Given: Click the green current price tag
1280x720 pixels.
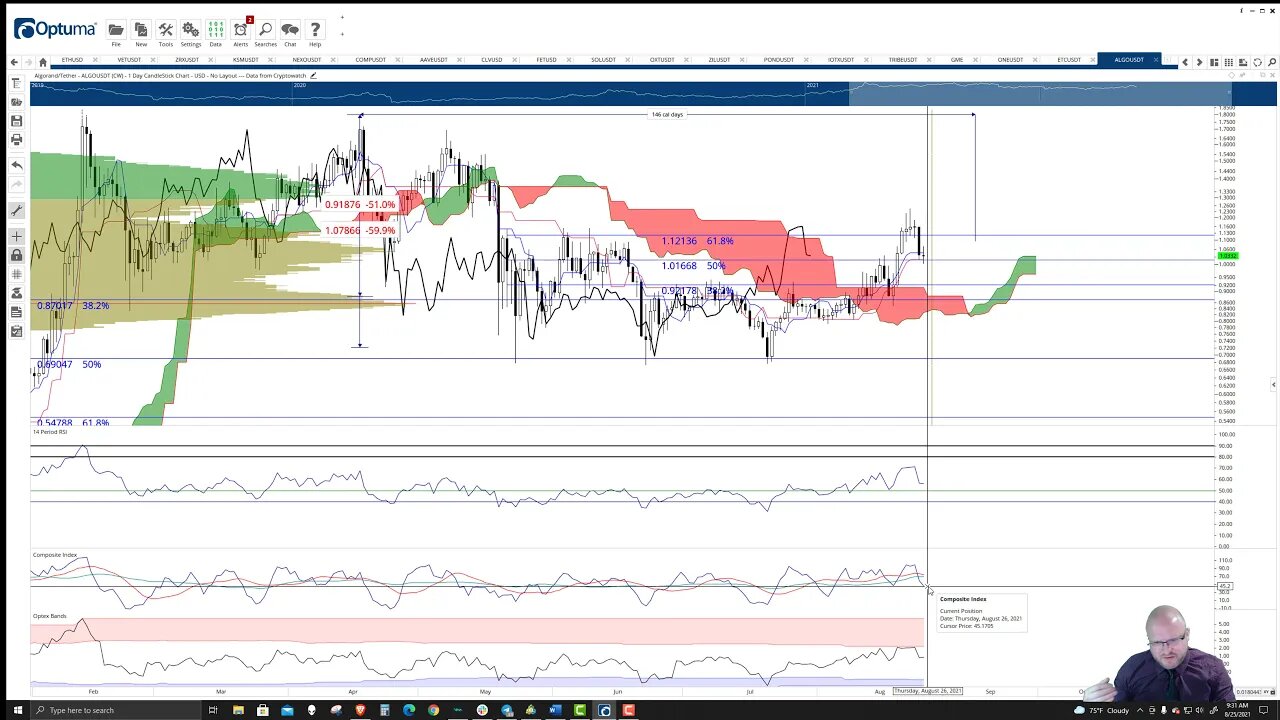Looking at the screenshot, I should [1226, 257].
